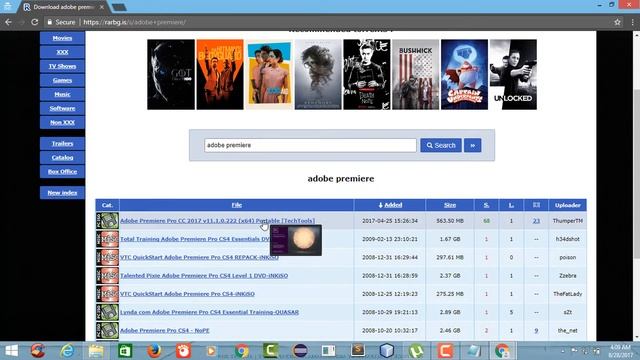
Task: Bookmark this page with the star icon
Action: pyautogui.click(x=617, y=22)
